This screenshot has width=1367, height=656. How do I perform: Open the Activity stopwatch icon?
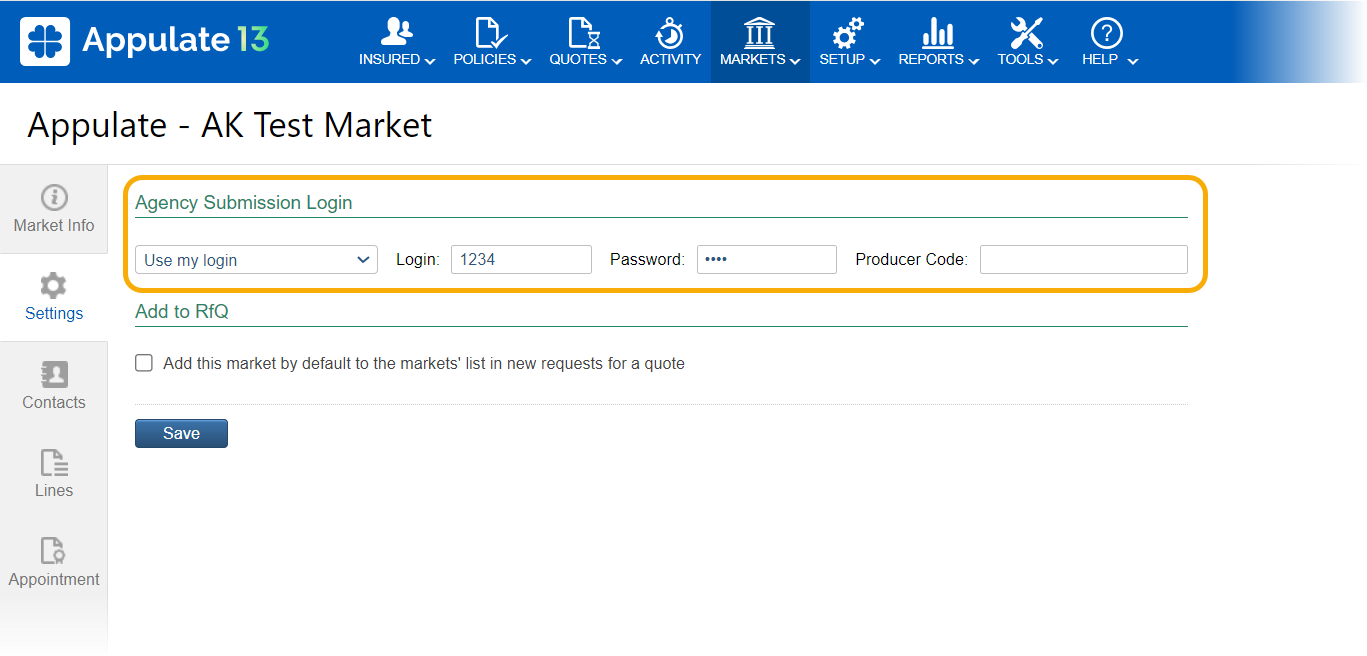click(670, 32)
